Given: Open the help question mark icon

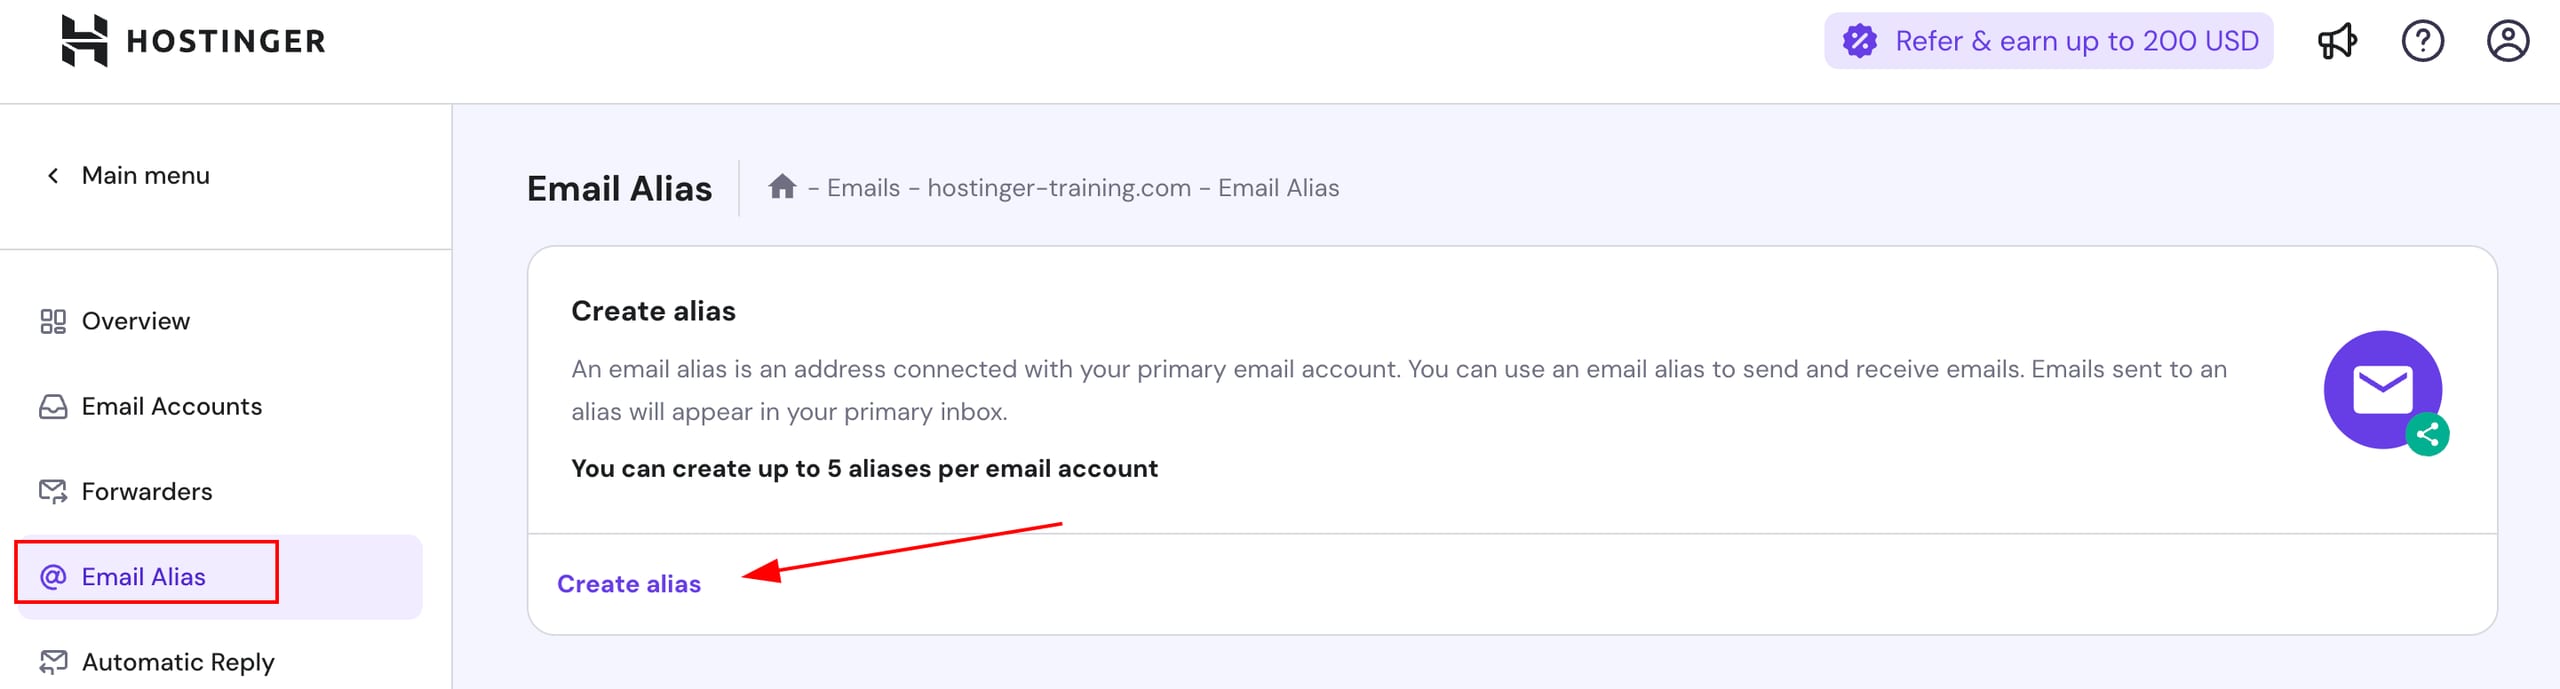Looking at the screenshot, I should [x=2422, y=41].
